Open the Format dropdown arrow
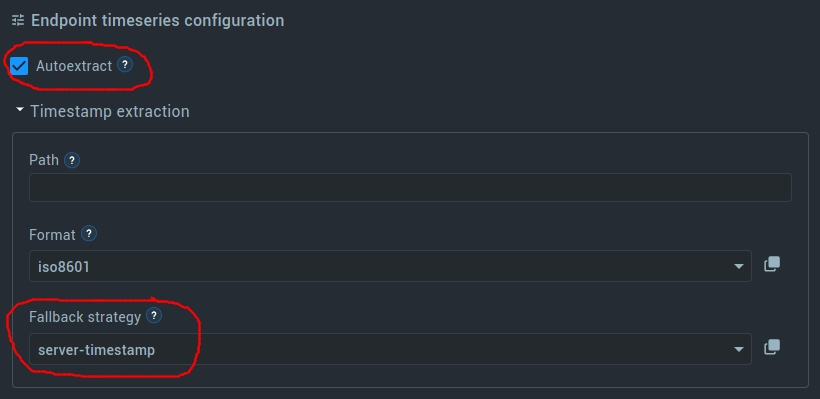820x399 pixels. pyautogui.click(x=738, y=267)
